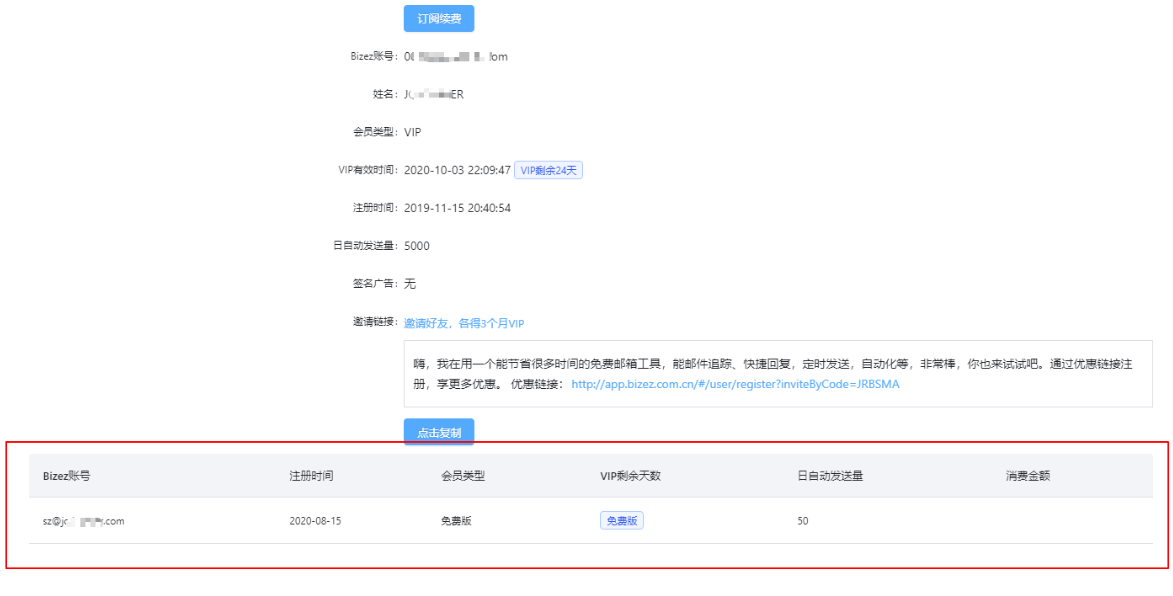Click the 点击复制 copy button
Image resolution: width=1173 pixels, height=596 pixels.
(438, 431)
